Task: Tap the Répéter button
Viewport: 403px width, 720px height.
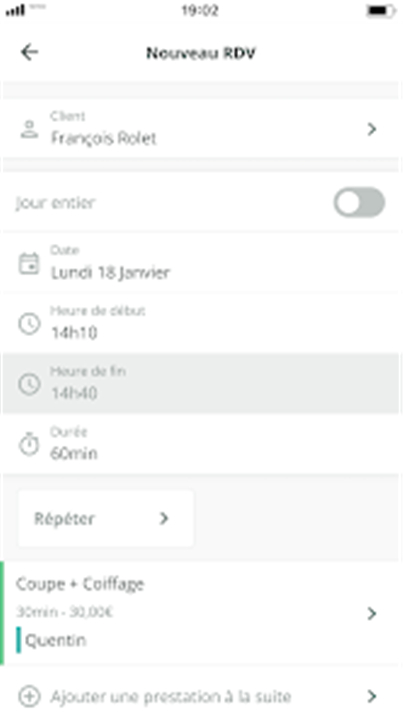Action: [106, 518]
